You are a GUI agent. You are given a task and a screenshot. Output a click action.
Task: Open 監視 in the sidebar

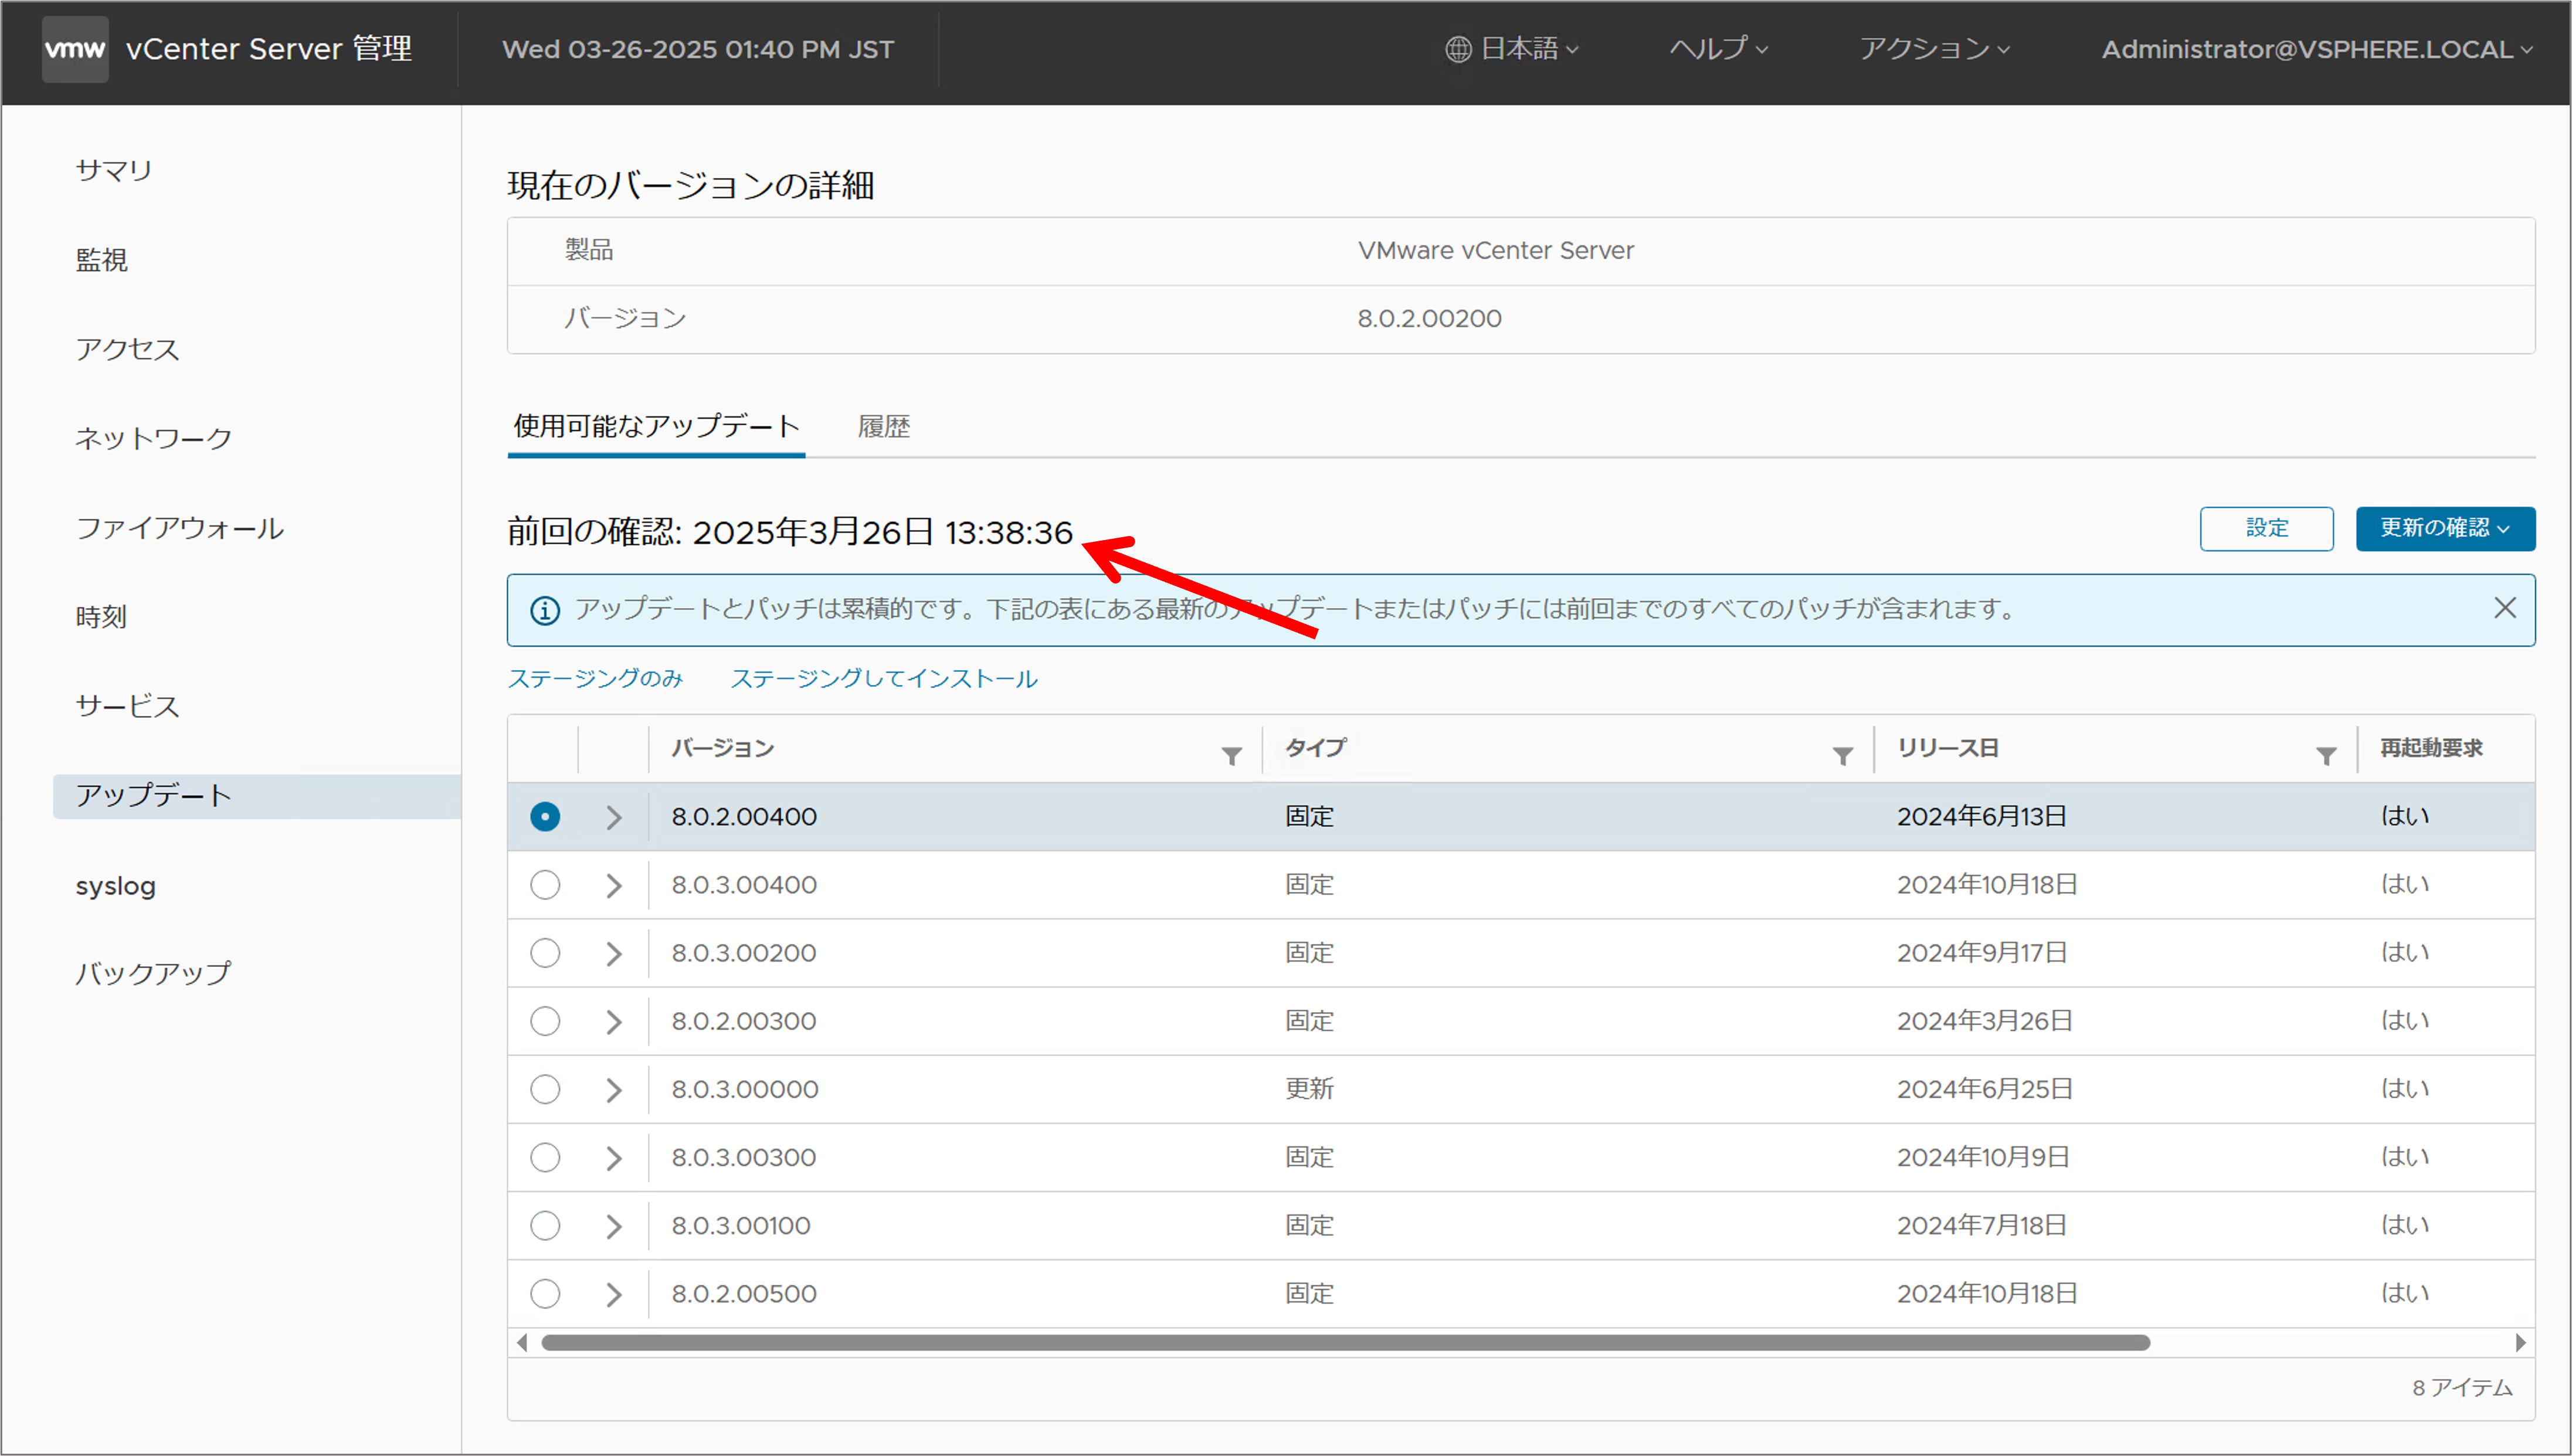pyautogui.click(x=101, y=260)
